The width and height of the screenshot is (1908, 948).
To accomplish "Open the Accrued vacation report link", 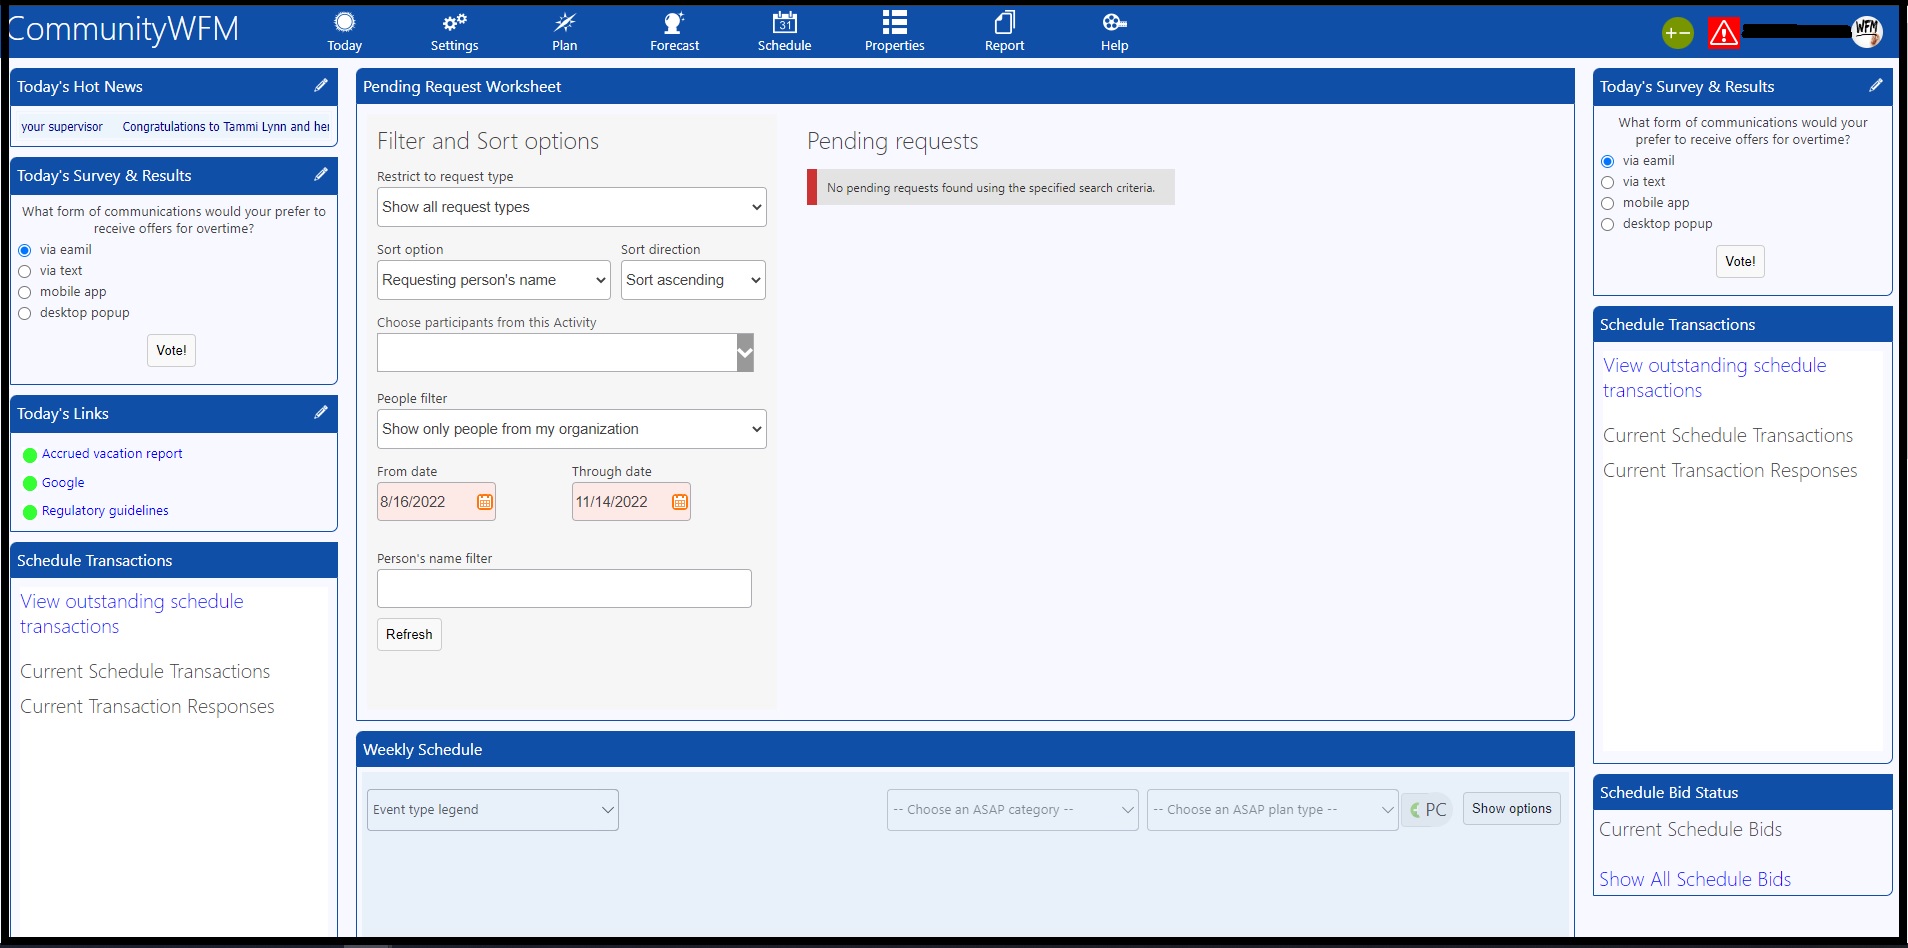I will (112, 453).
